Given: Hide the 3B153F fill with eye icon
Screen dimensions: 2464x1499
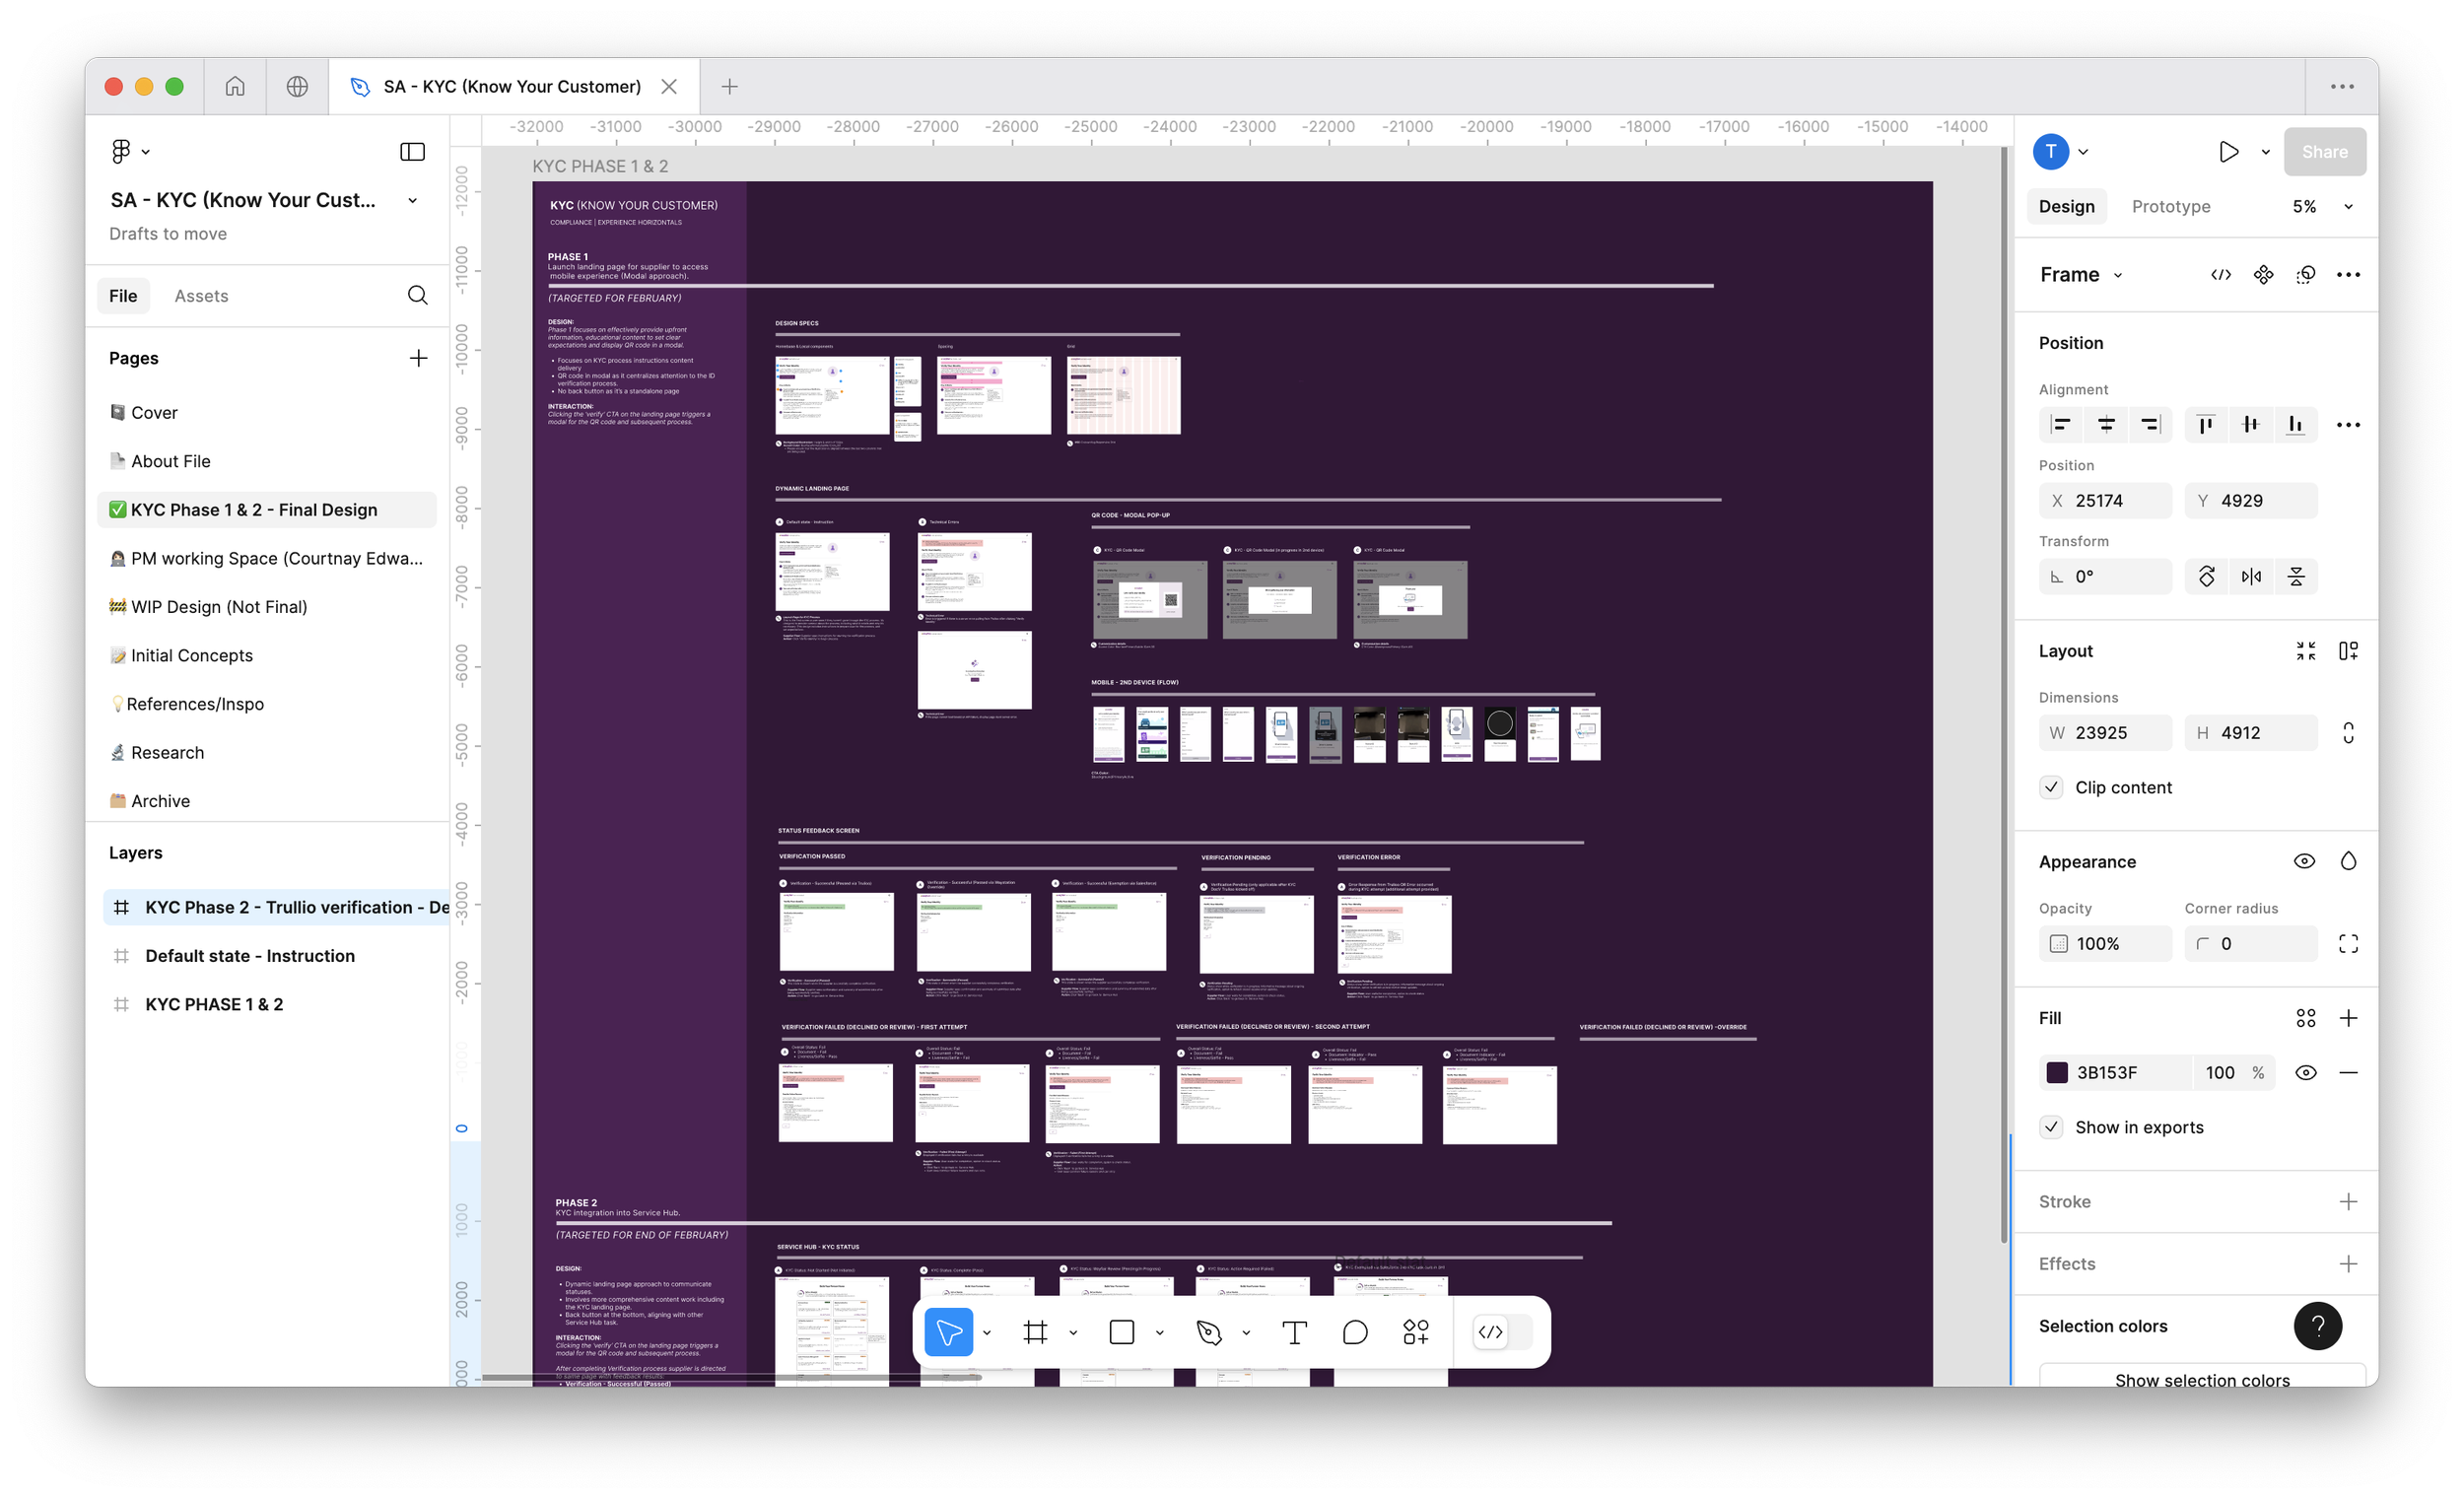Looking at the screenshot, I should pyautogui.click(x=2305, y=1073).
